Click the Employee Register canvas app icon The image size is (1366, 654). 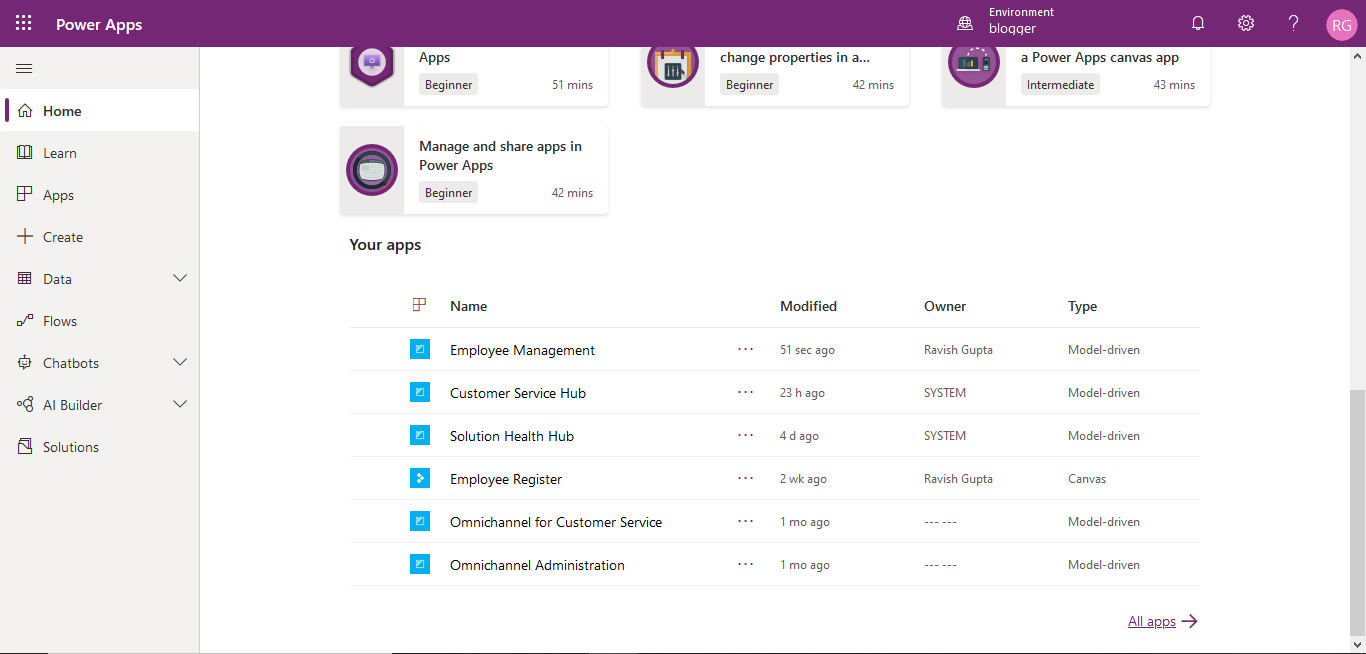pyautogui.click(x=420, y=478)
